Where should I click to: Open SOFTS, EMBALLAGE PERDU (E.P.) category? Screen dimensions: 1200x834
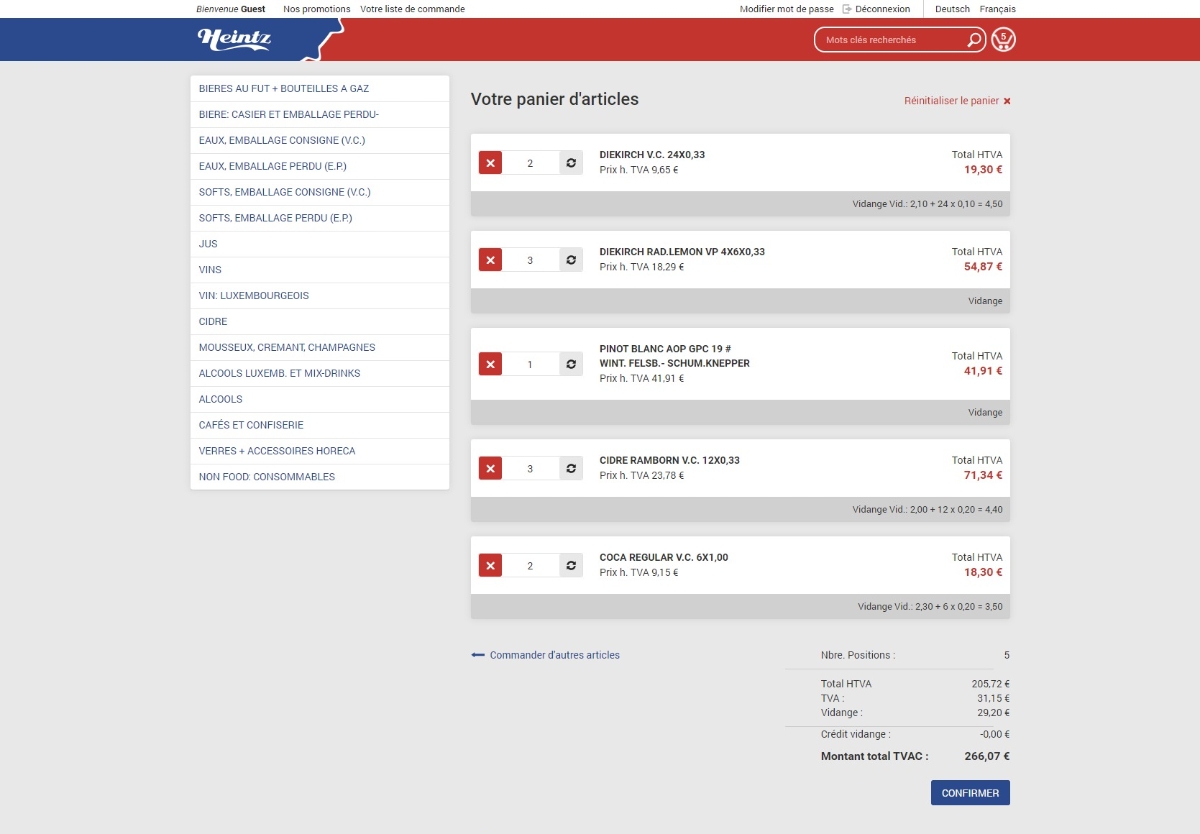[x=320, y=218]
